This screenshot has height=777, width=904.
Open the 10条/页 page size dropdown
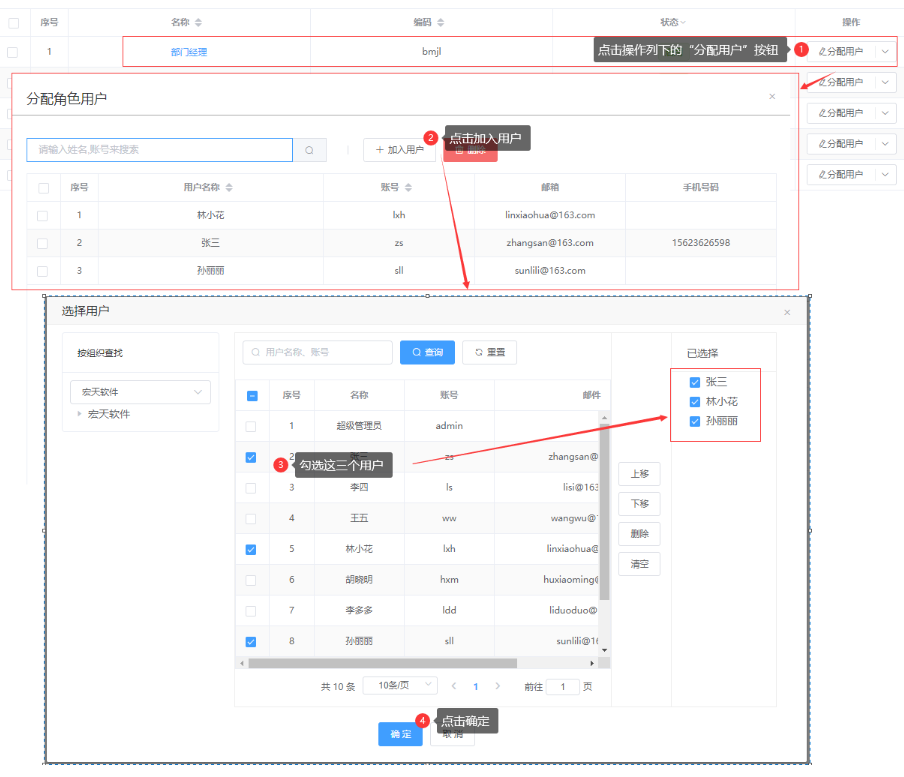(400, 685)
